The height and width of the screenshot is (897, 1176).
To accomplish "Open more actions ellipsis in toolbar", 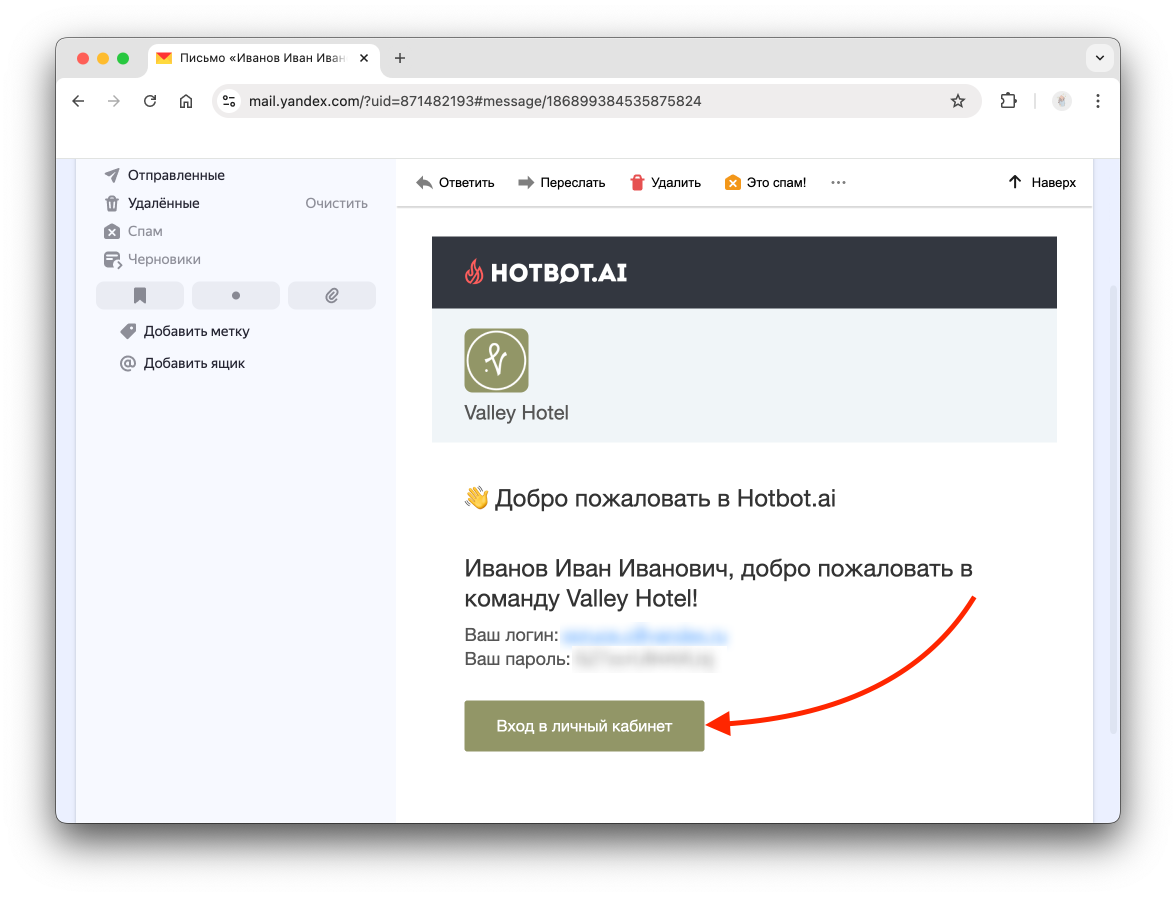I will point(838,182).
